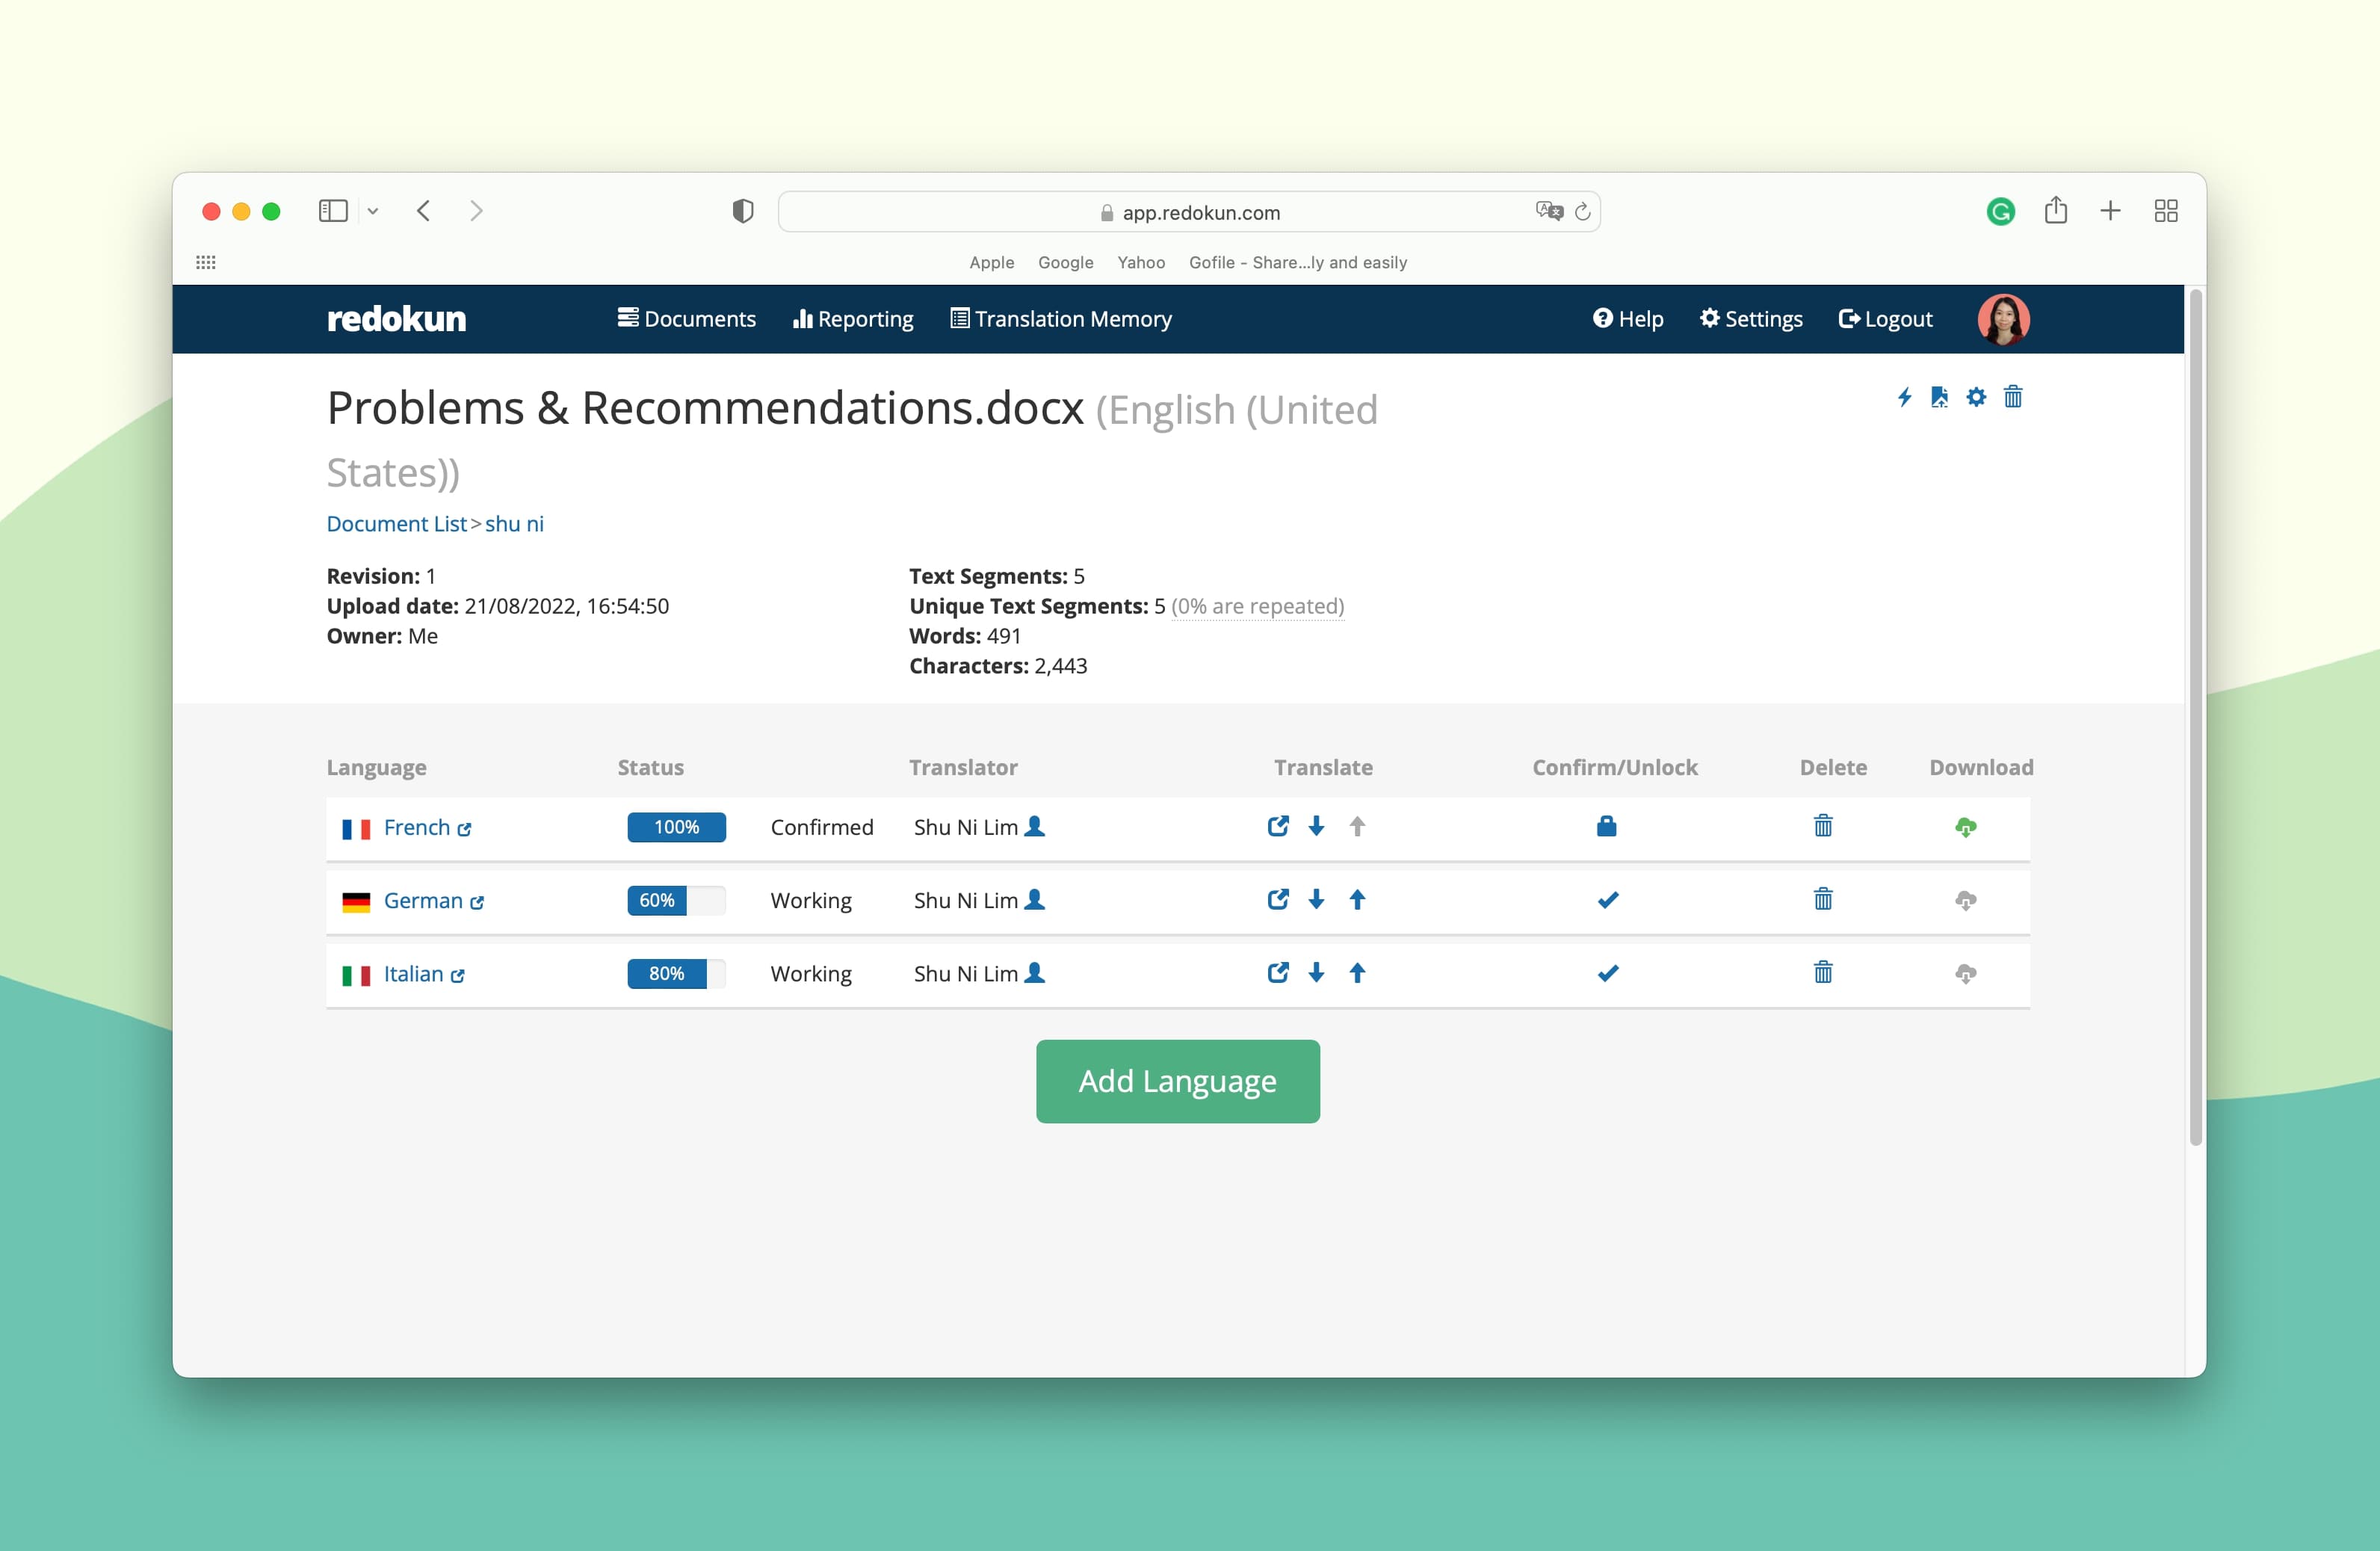Confirm the Italian translation checkmark
The height and width of the screenshot is (1551, 2380).
[x=1607, y=973]
